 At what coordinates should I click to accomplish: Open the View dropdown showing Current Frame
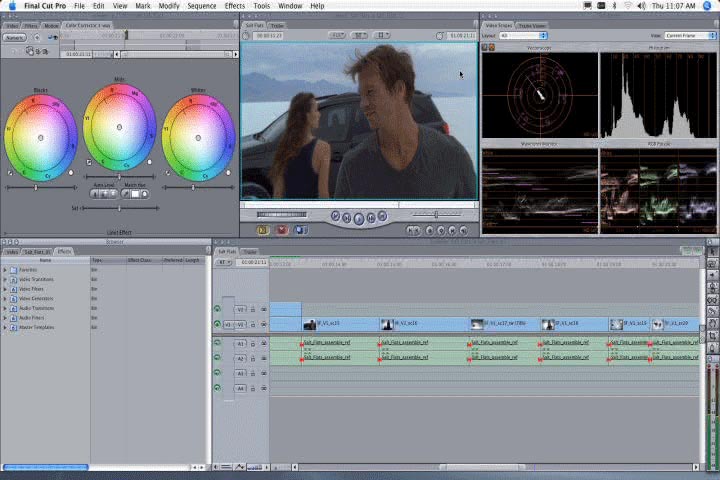pyautogui.click(x=690, y=35)
